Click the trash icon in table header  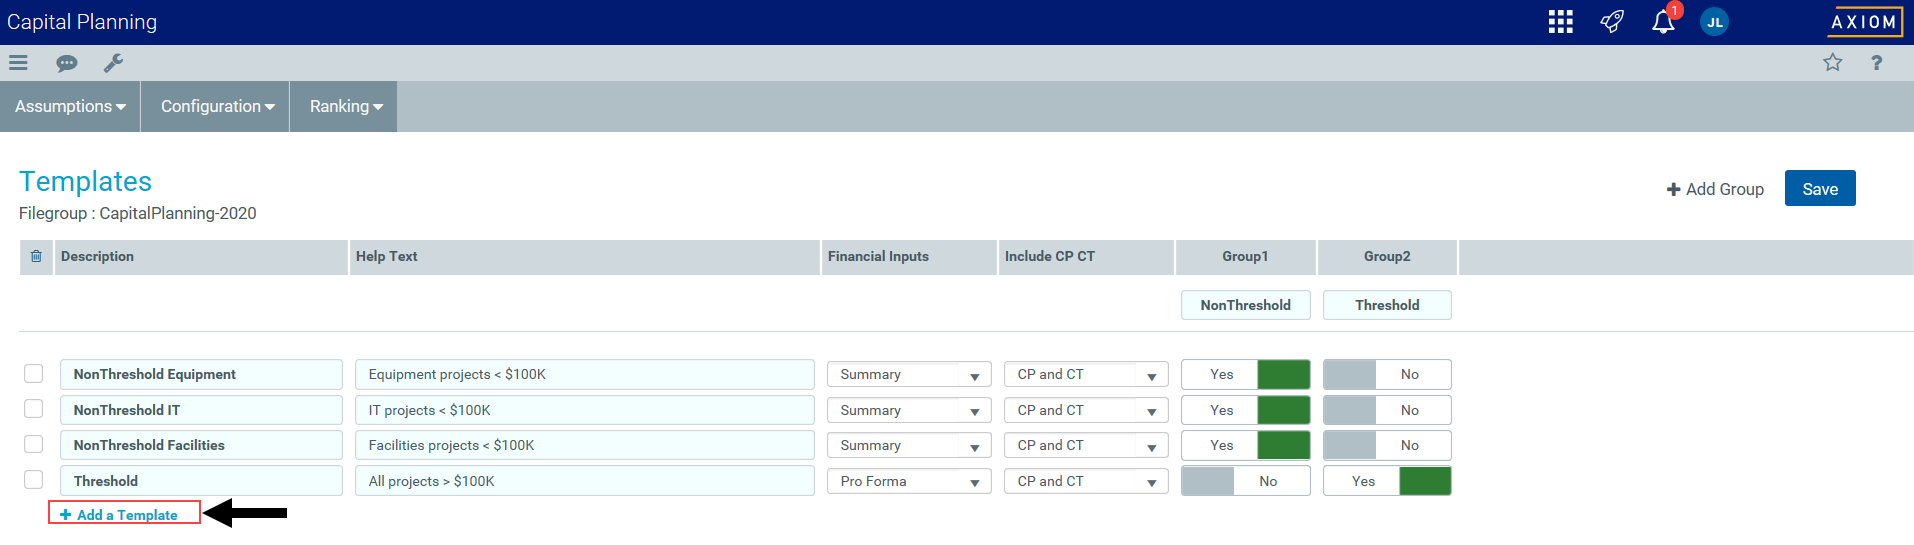(x=36, y=257)
